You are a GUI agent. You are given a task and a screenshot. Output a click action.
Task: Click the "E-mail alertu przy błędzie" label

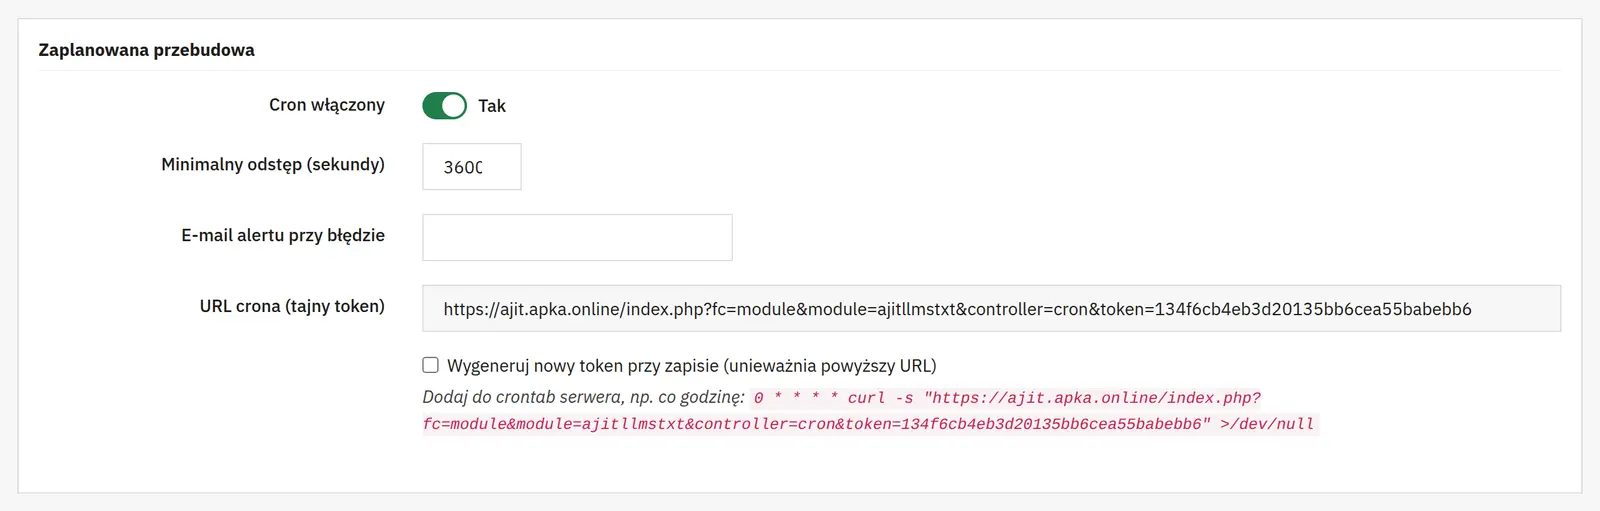[283, 235]
